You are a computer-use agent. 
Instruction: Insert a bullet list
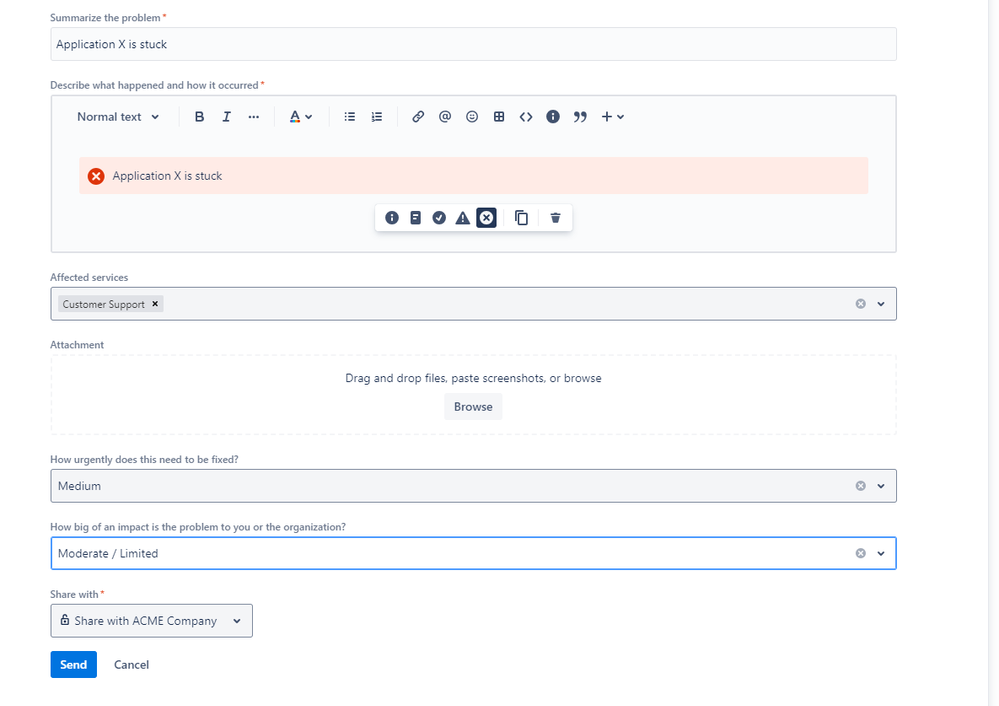tap(350, 117)
